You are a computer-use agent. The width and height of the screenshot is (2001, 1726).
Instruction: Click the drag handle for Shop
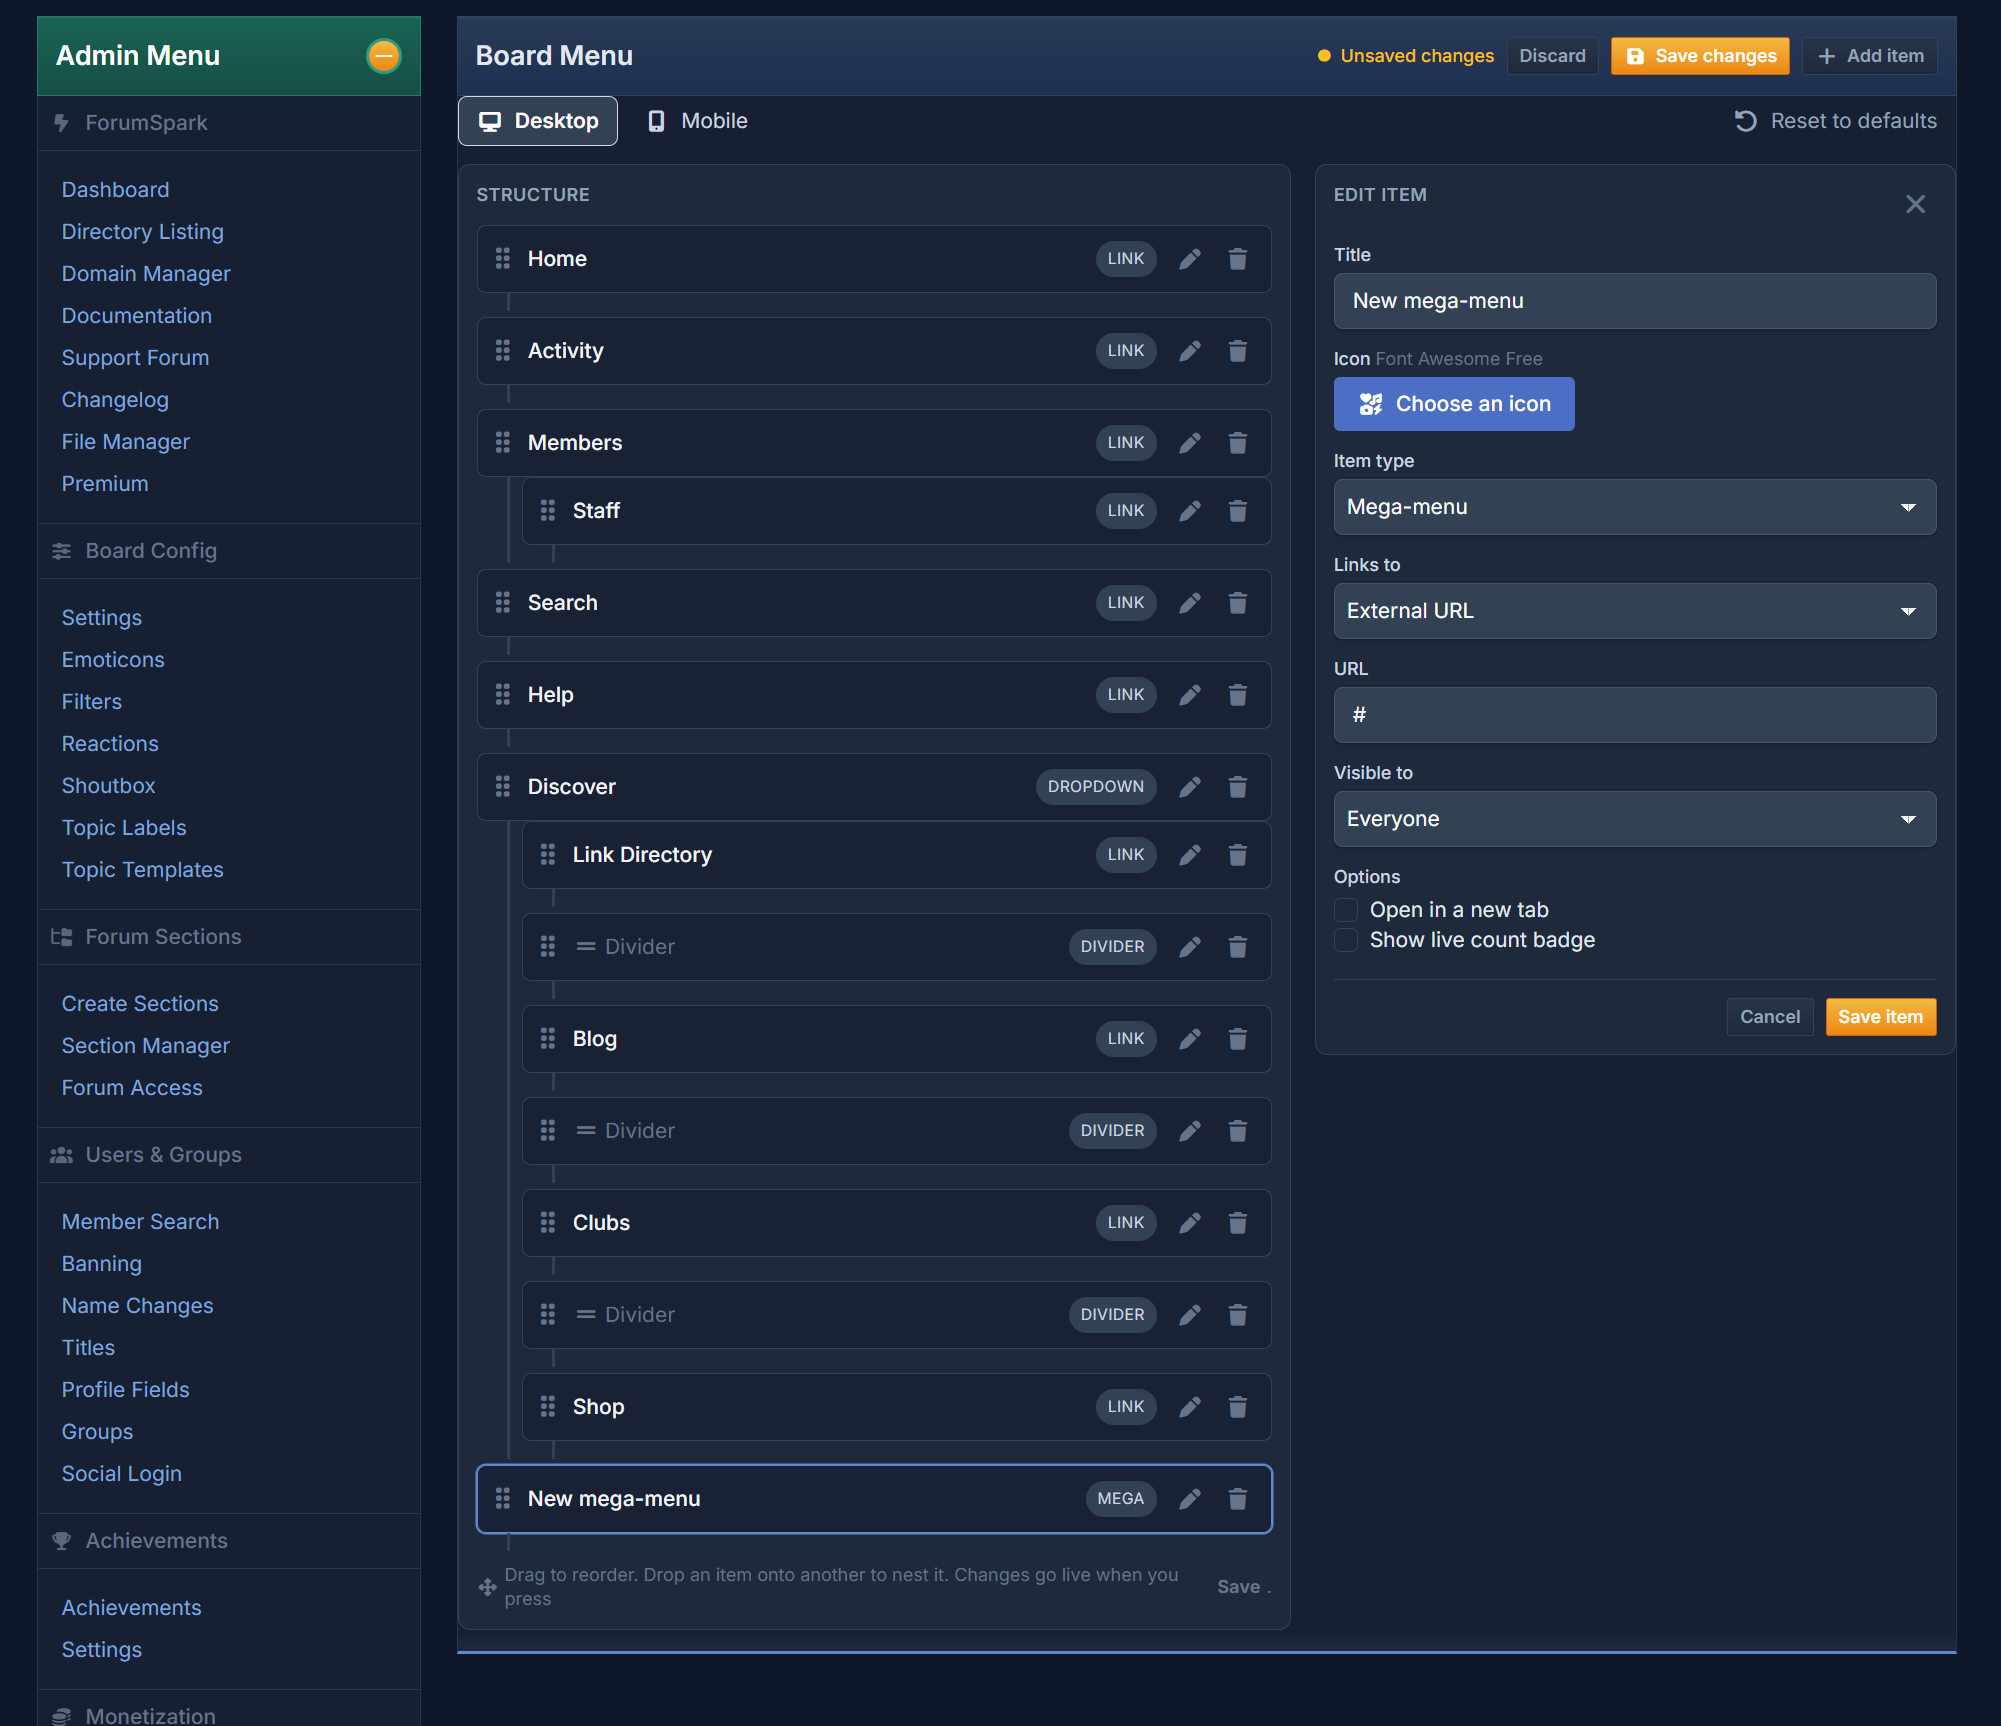[x=548, y=1407]
